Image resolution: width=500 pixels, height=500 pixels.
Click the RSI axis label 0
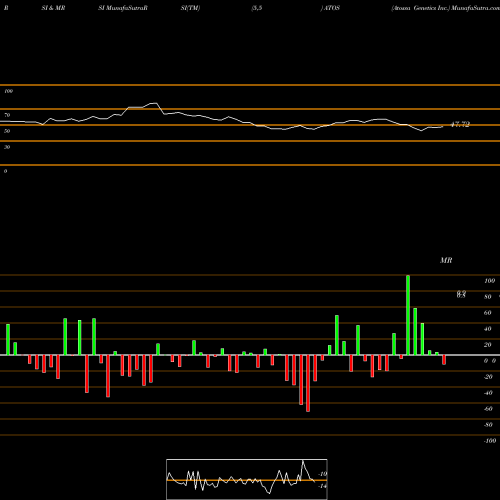pyautogui.click(x=5, y=171)
